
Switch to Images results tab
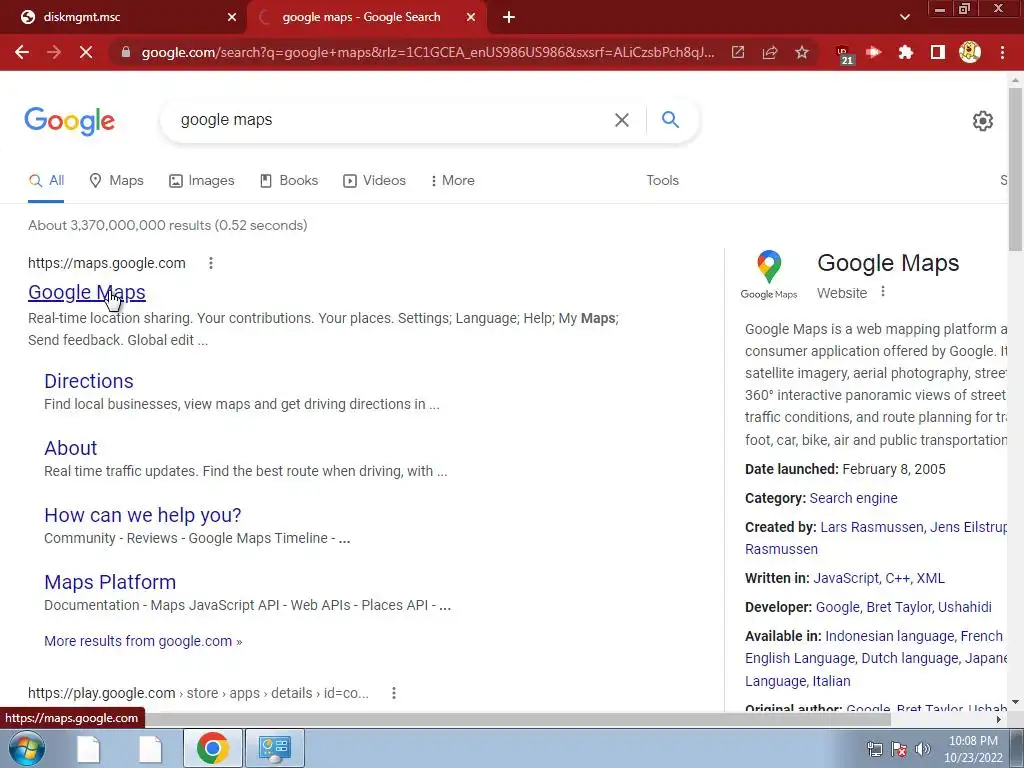(x=201, y=180)
